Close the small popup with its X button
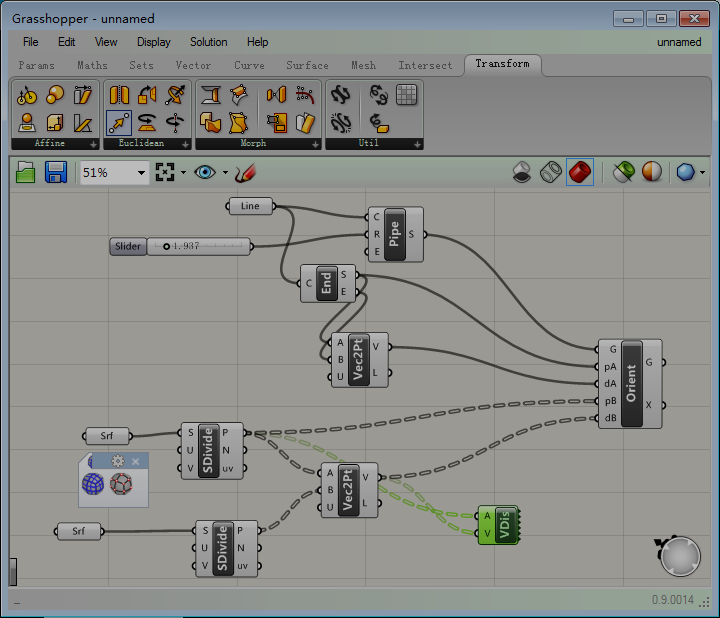 click(x=135, y=461)
